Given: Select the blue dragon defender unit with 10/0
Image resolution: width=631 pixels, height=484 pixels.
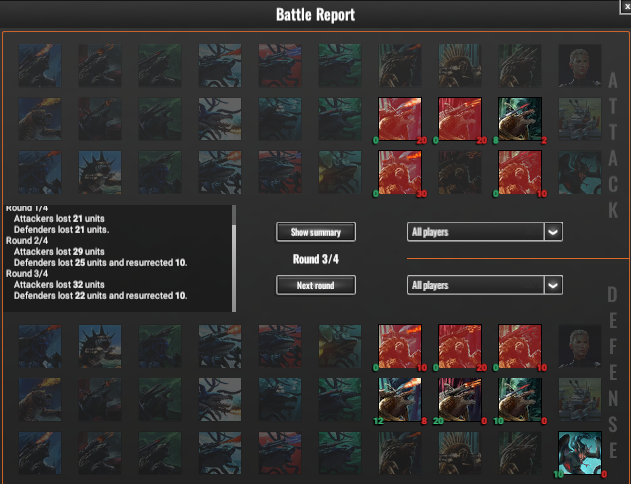Looking at the screenshot, I should (579, 453).
